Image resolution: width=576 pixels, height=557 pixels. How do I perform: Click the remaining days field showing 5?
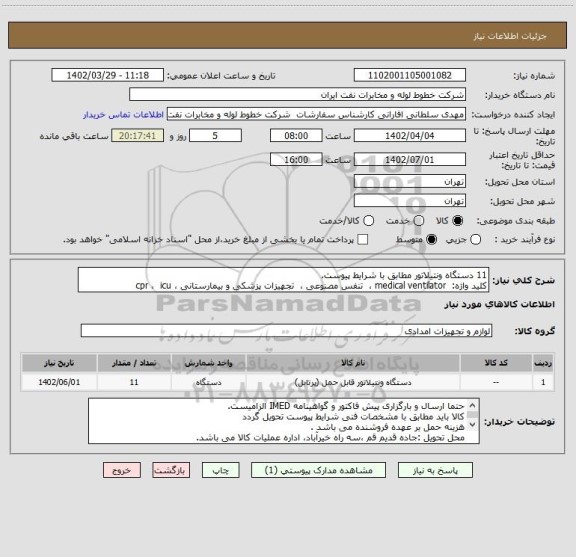(215, 136)
